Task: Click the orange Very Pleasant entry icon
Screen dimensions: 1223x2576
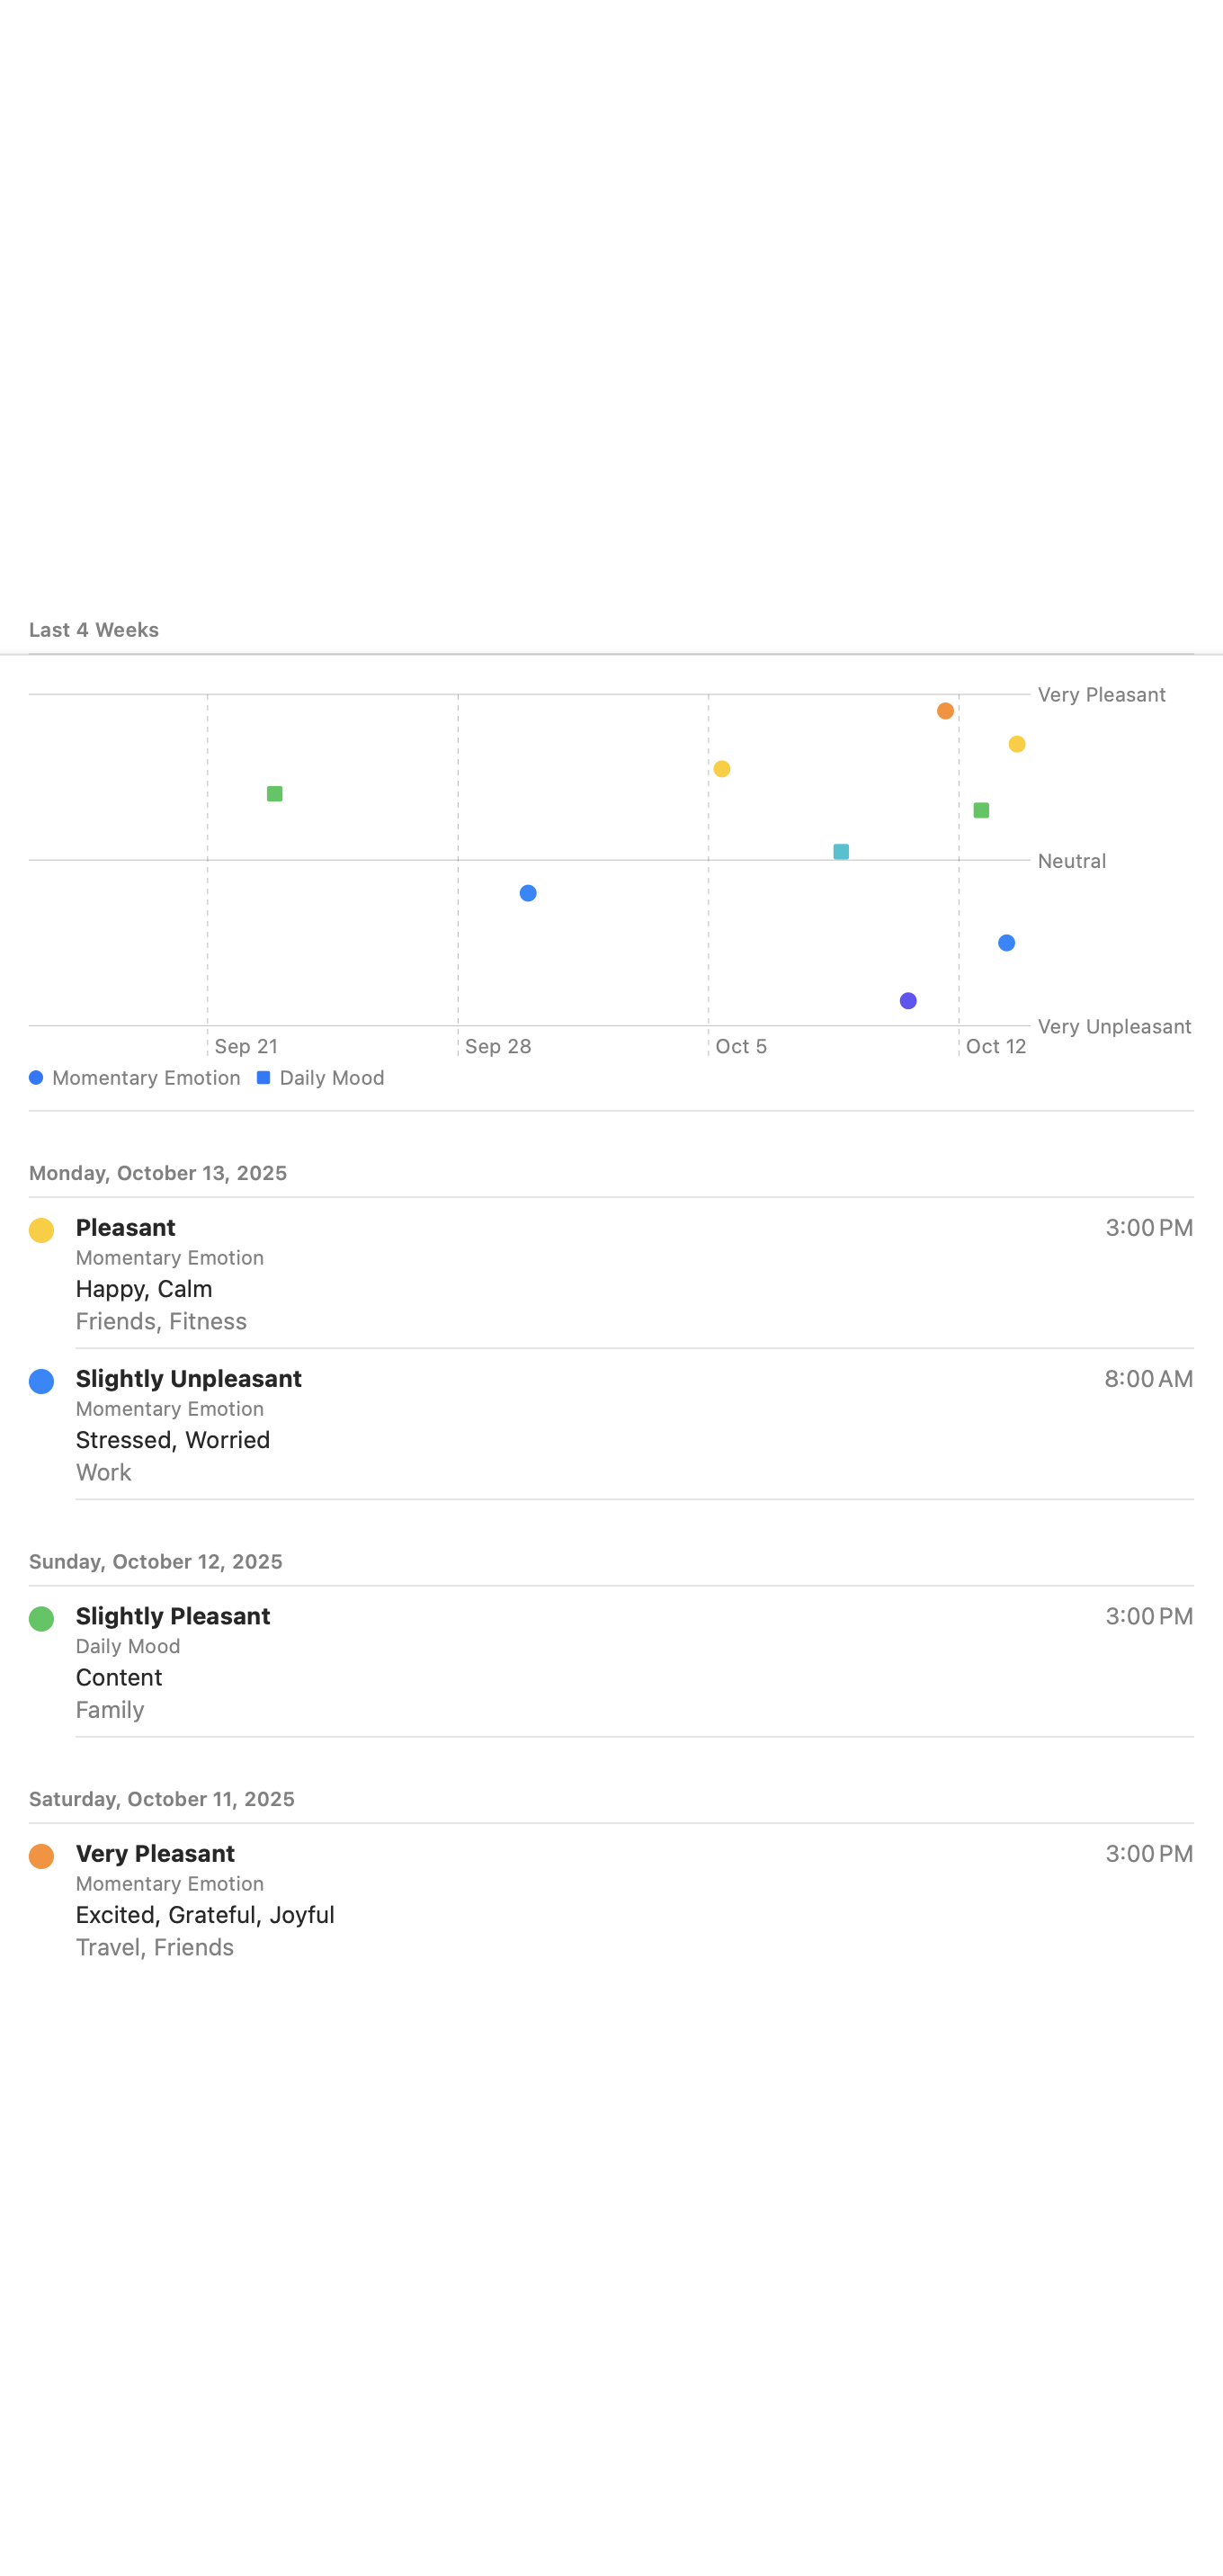Action: pos(41,1856)
